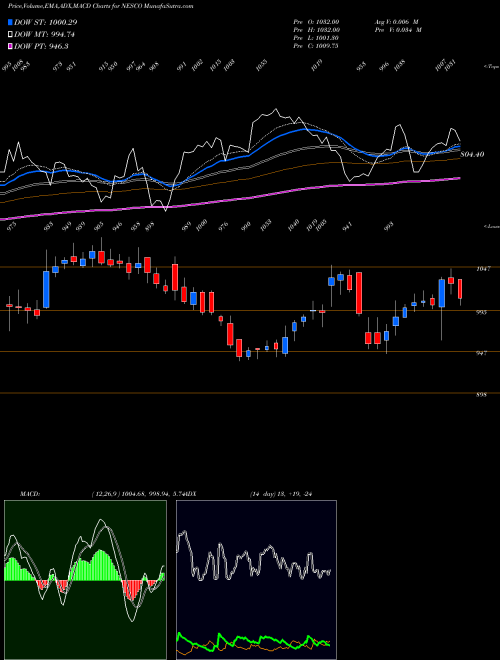Click the 'Pre C: 1009.75' value
Screen dimensions: 500x660
[x=316, y=46]
